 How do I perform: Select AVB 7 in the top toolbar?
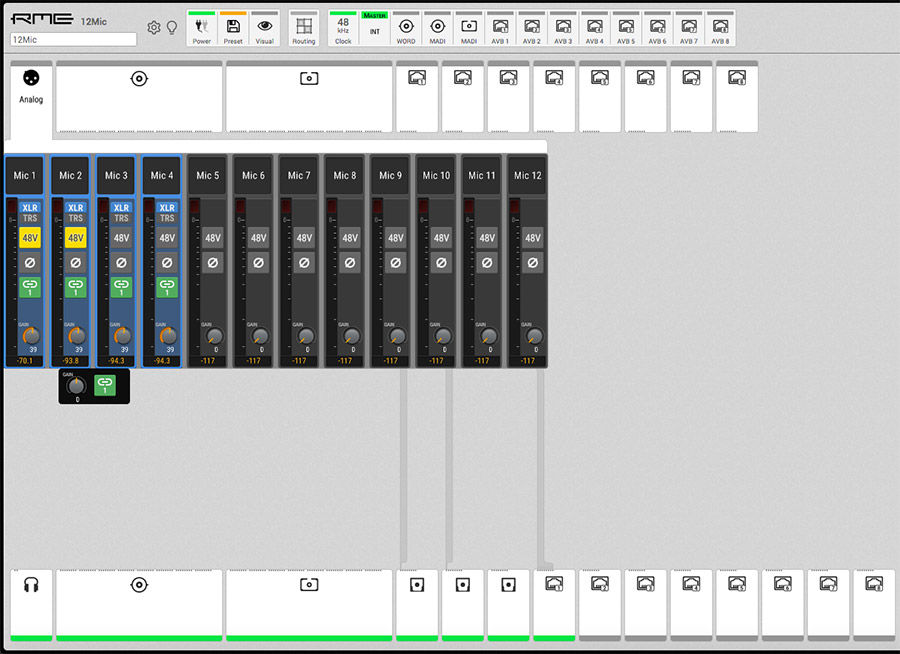click(x=689, y=28)
